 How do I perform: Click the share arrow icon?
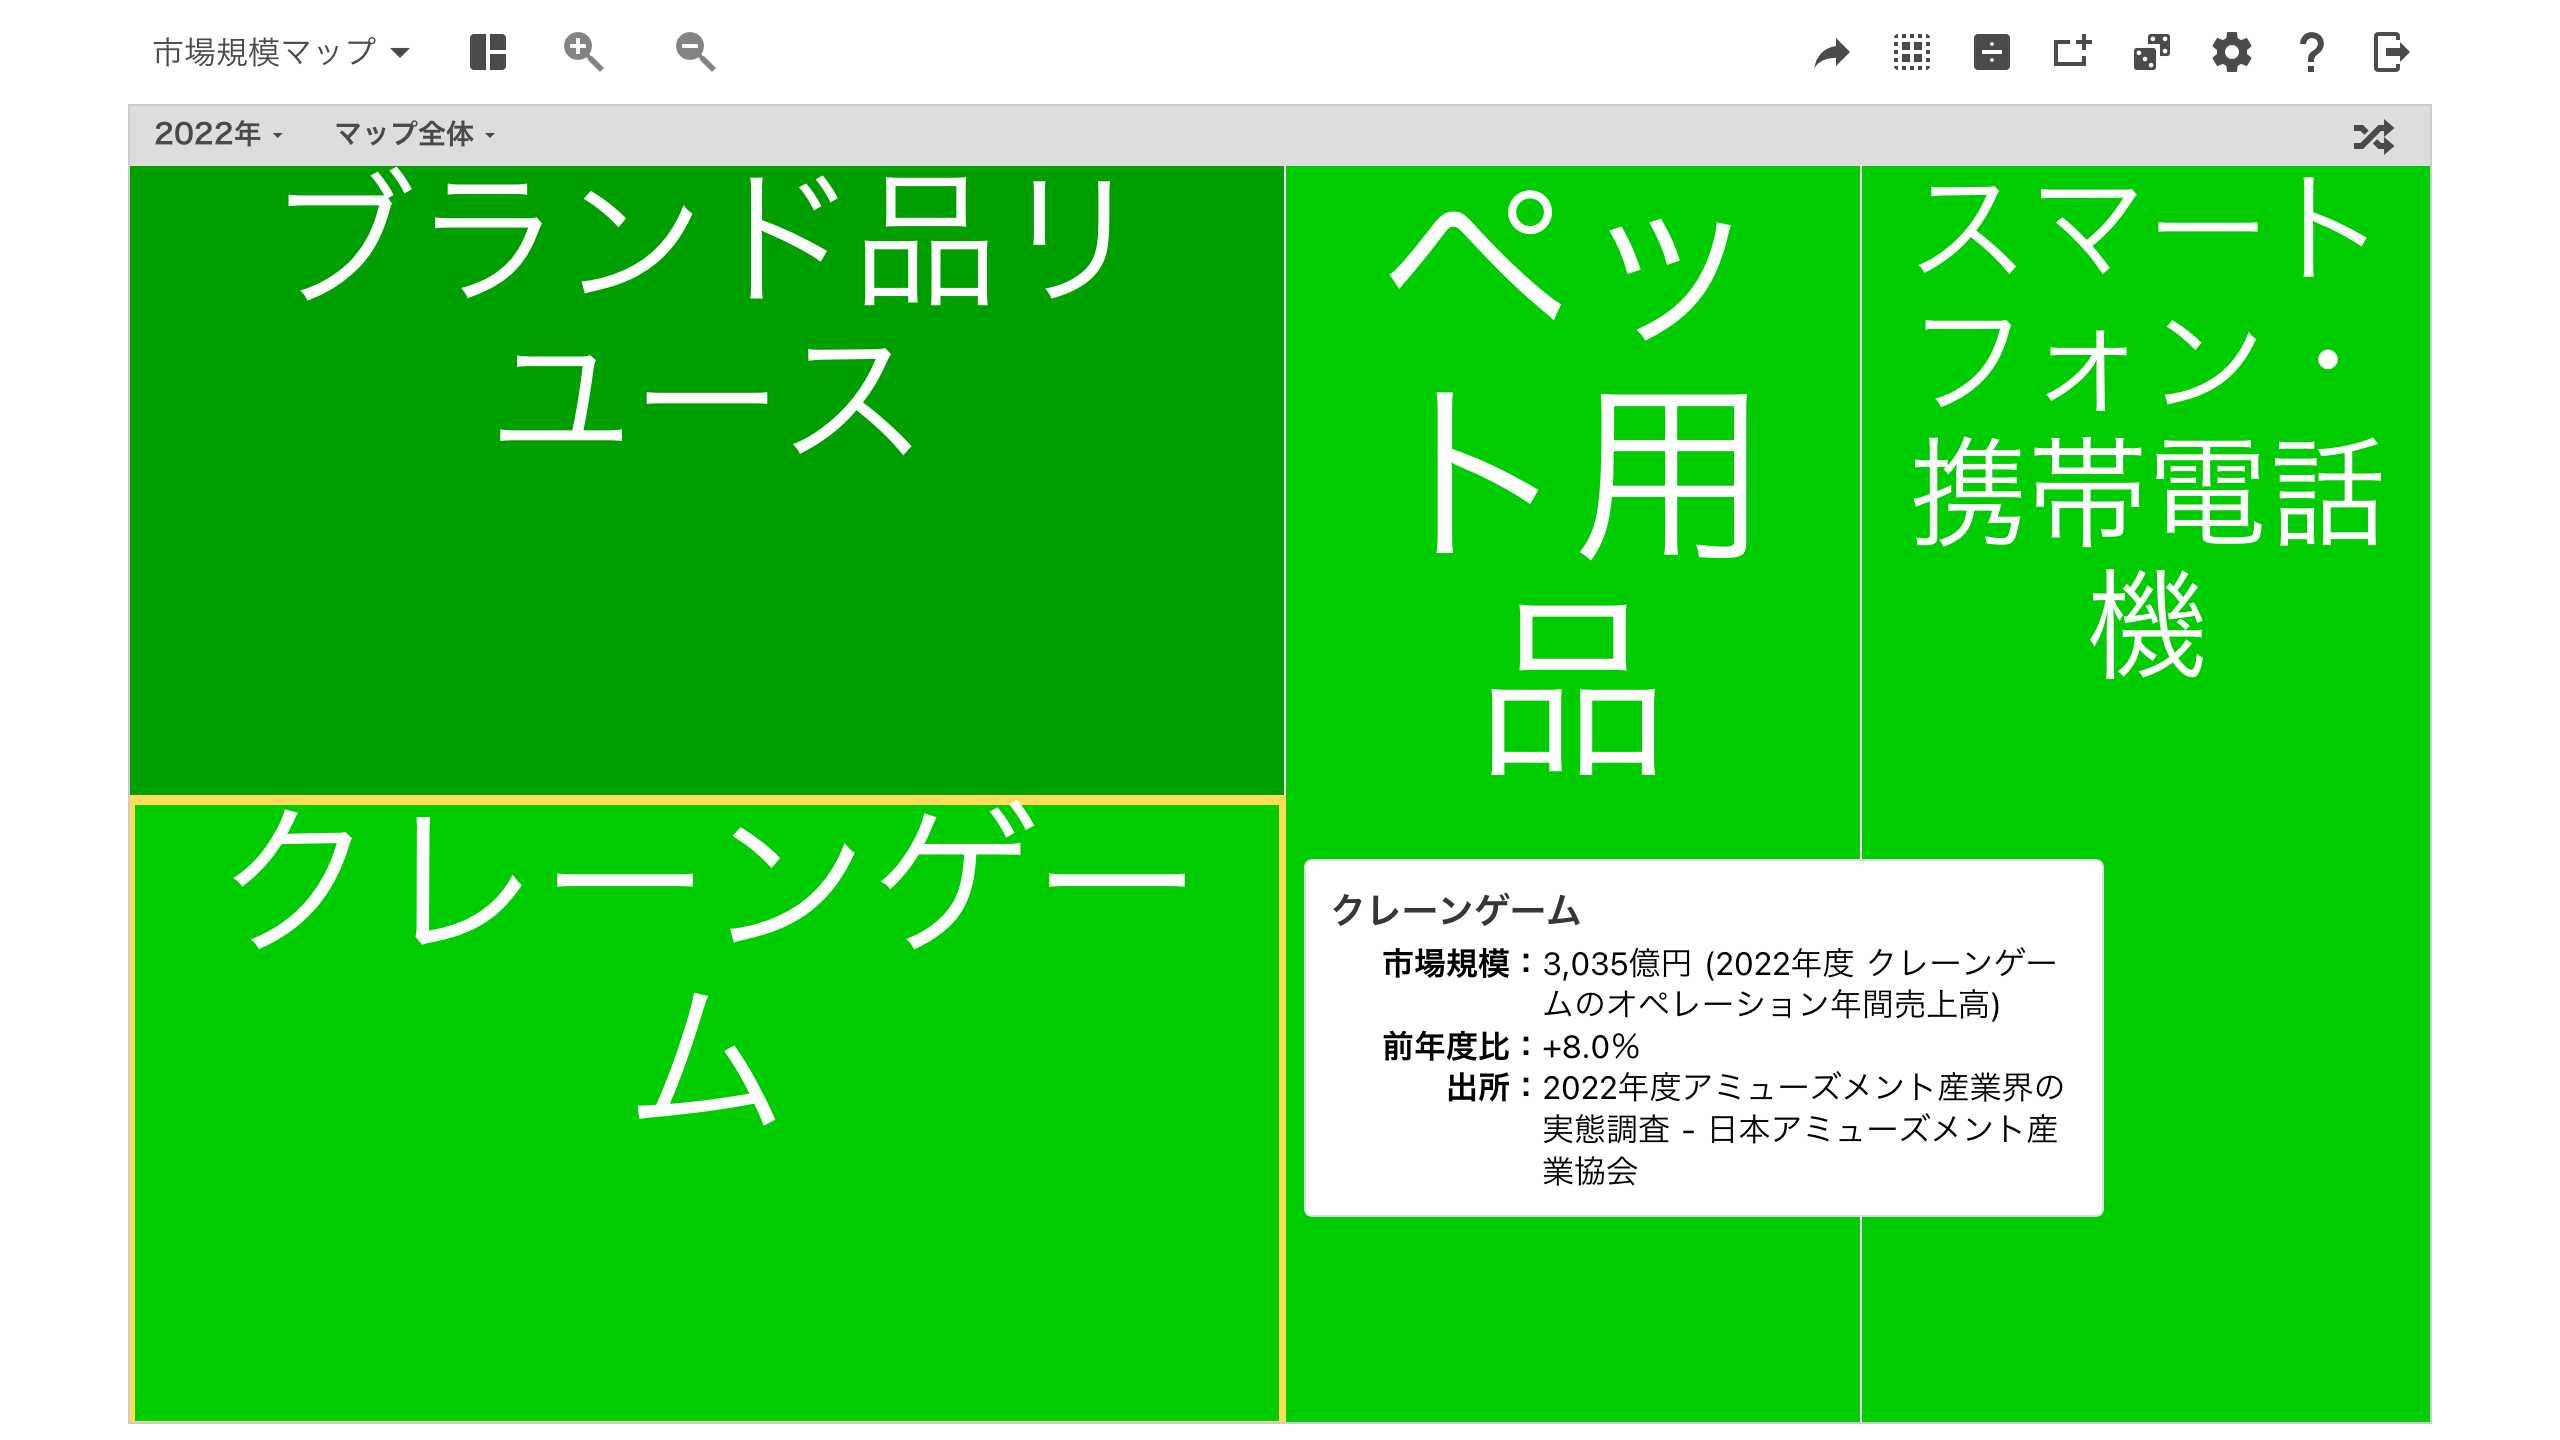[1832, 52]
